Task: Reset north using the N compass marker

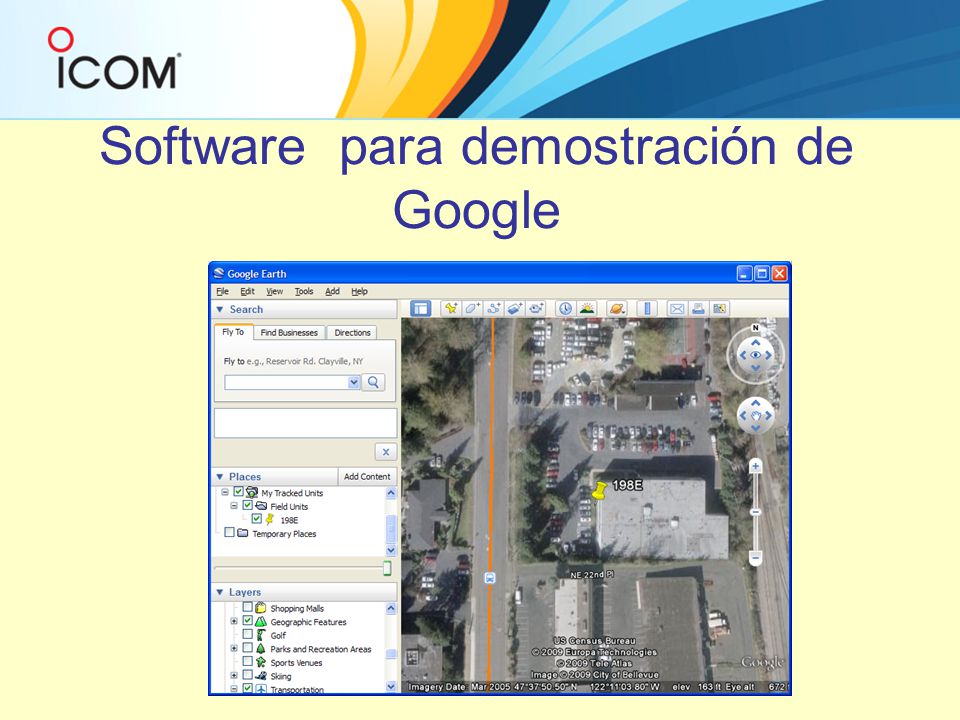Action: click(756, 328)
